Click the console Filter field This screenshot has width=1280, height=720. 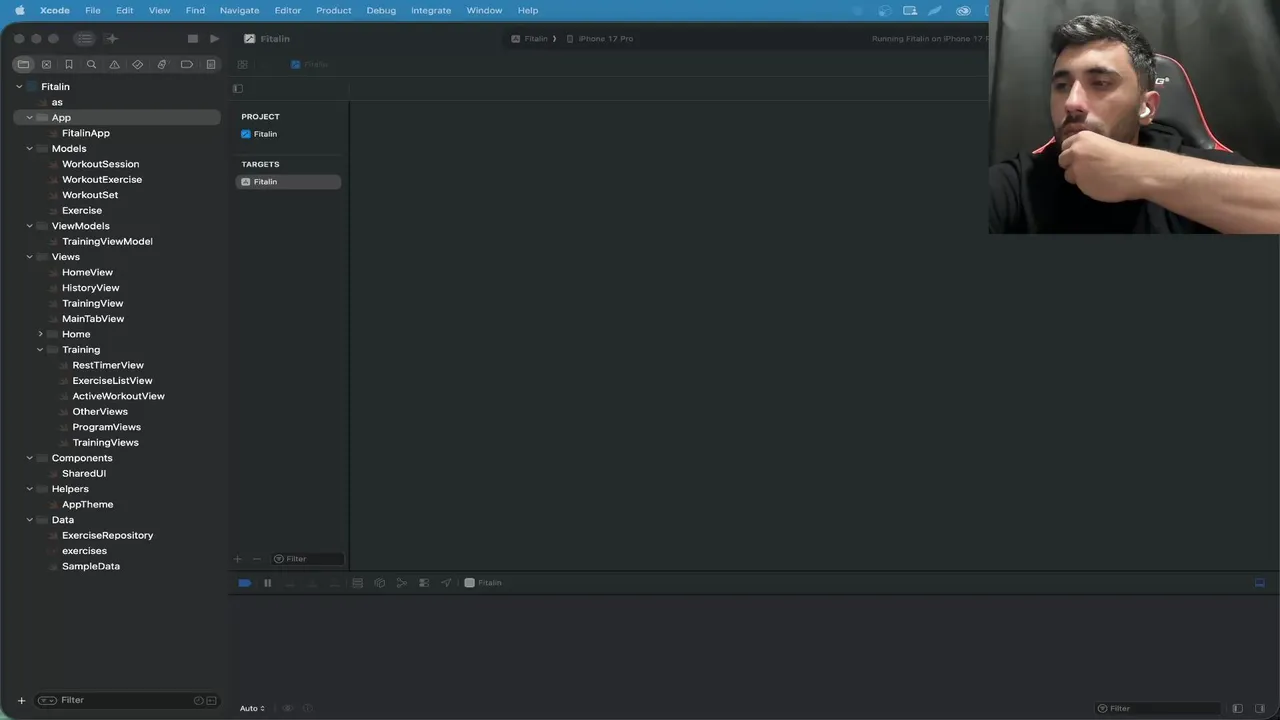[x=1157, y=708]
